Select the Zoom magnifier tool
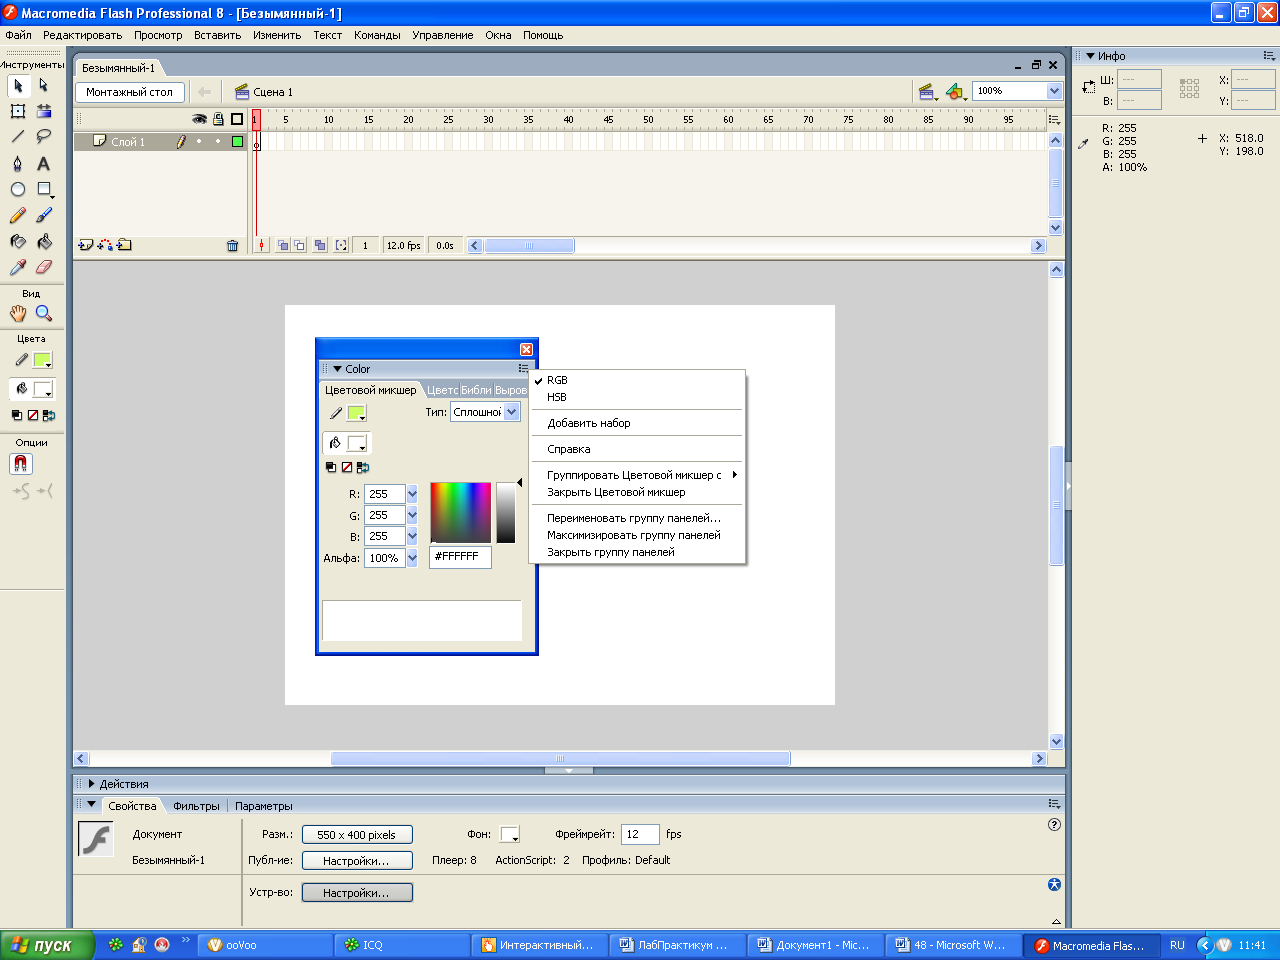1280x960 pixels. pos(43,313)
